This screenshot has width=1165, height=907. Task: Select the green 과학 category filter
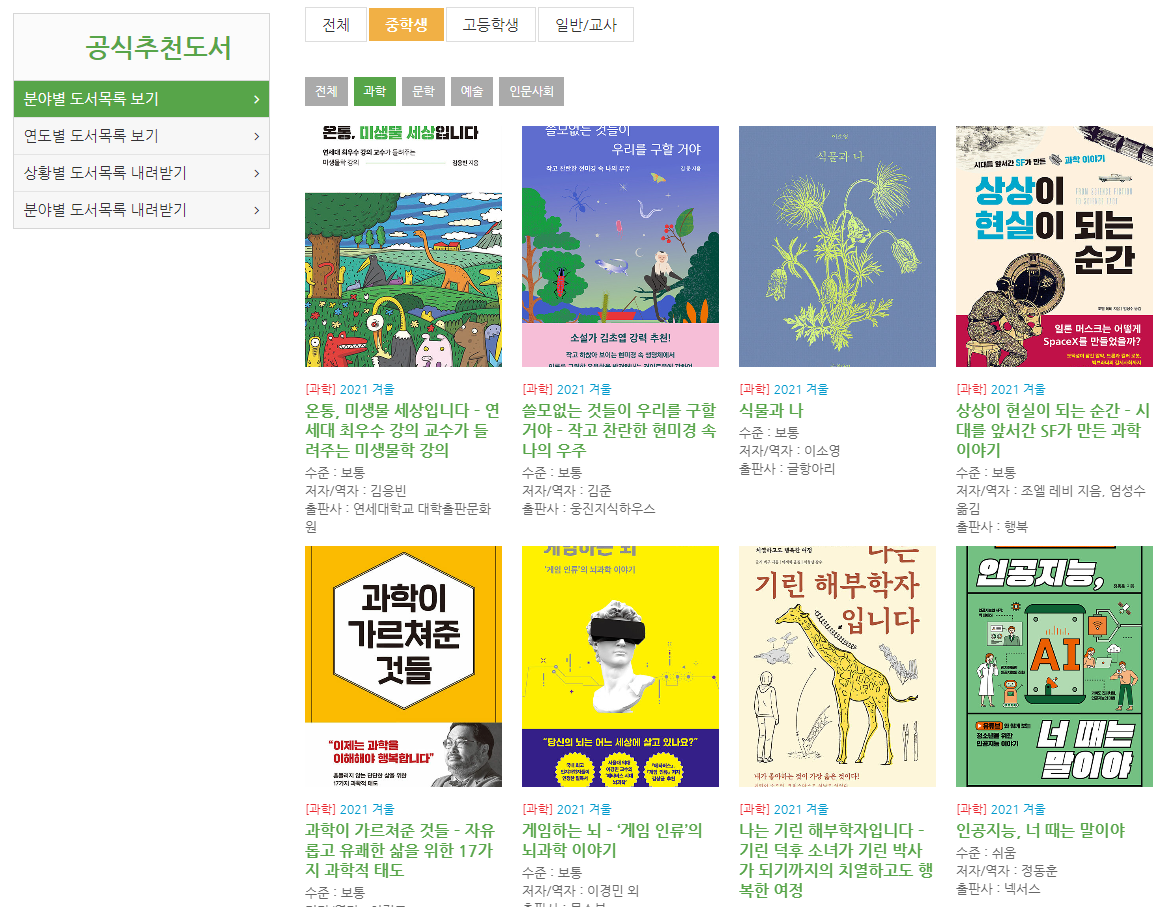[x=374, y=91]
